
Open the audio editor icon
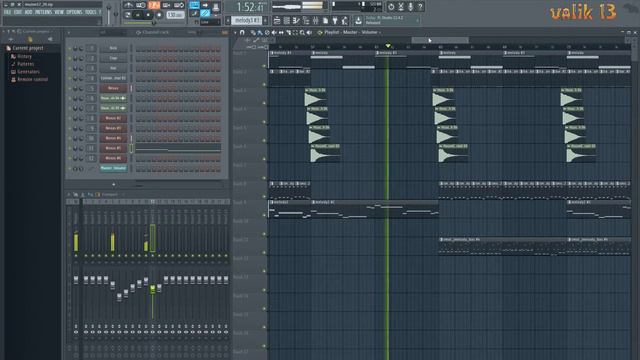click(401, 7)
